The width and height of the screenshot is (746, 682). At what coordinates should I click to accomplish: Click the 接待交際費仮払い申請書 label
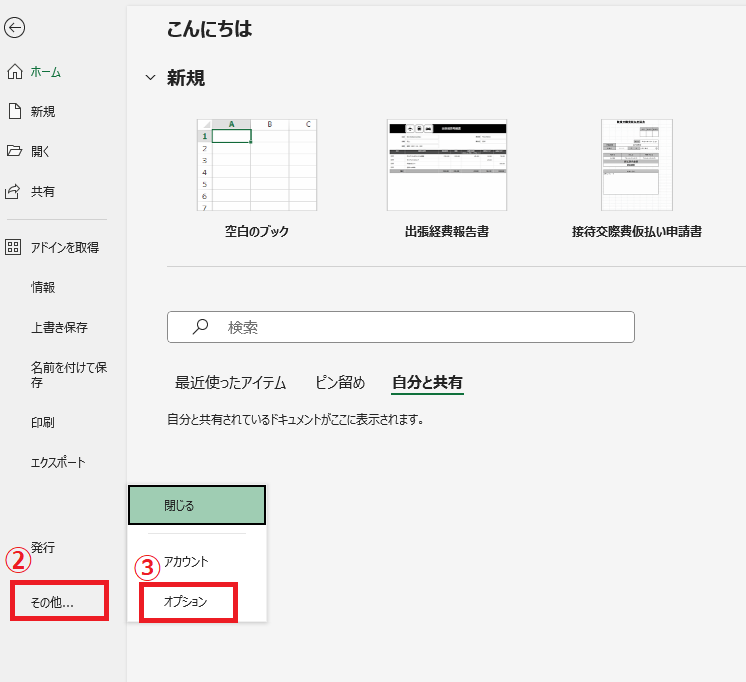637,231
